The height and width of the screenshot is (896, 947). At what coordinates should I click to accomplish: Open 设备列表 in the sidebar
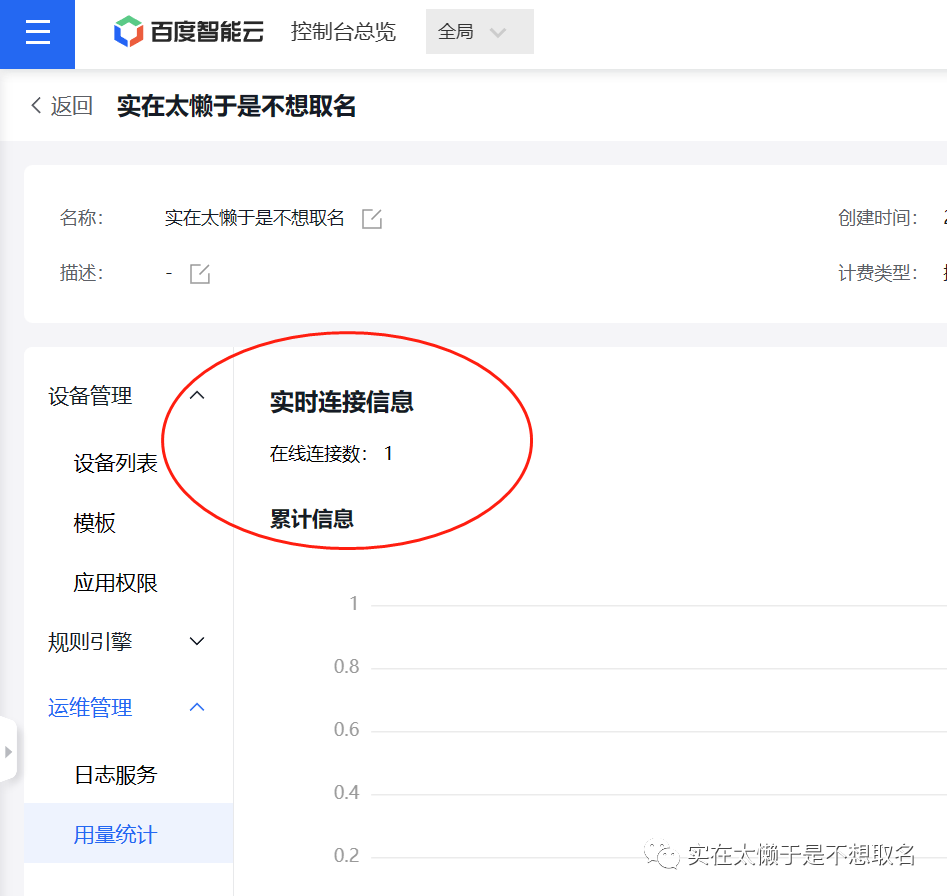115,464
